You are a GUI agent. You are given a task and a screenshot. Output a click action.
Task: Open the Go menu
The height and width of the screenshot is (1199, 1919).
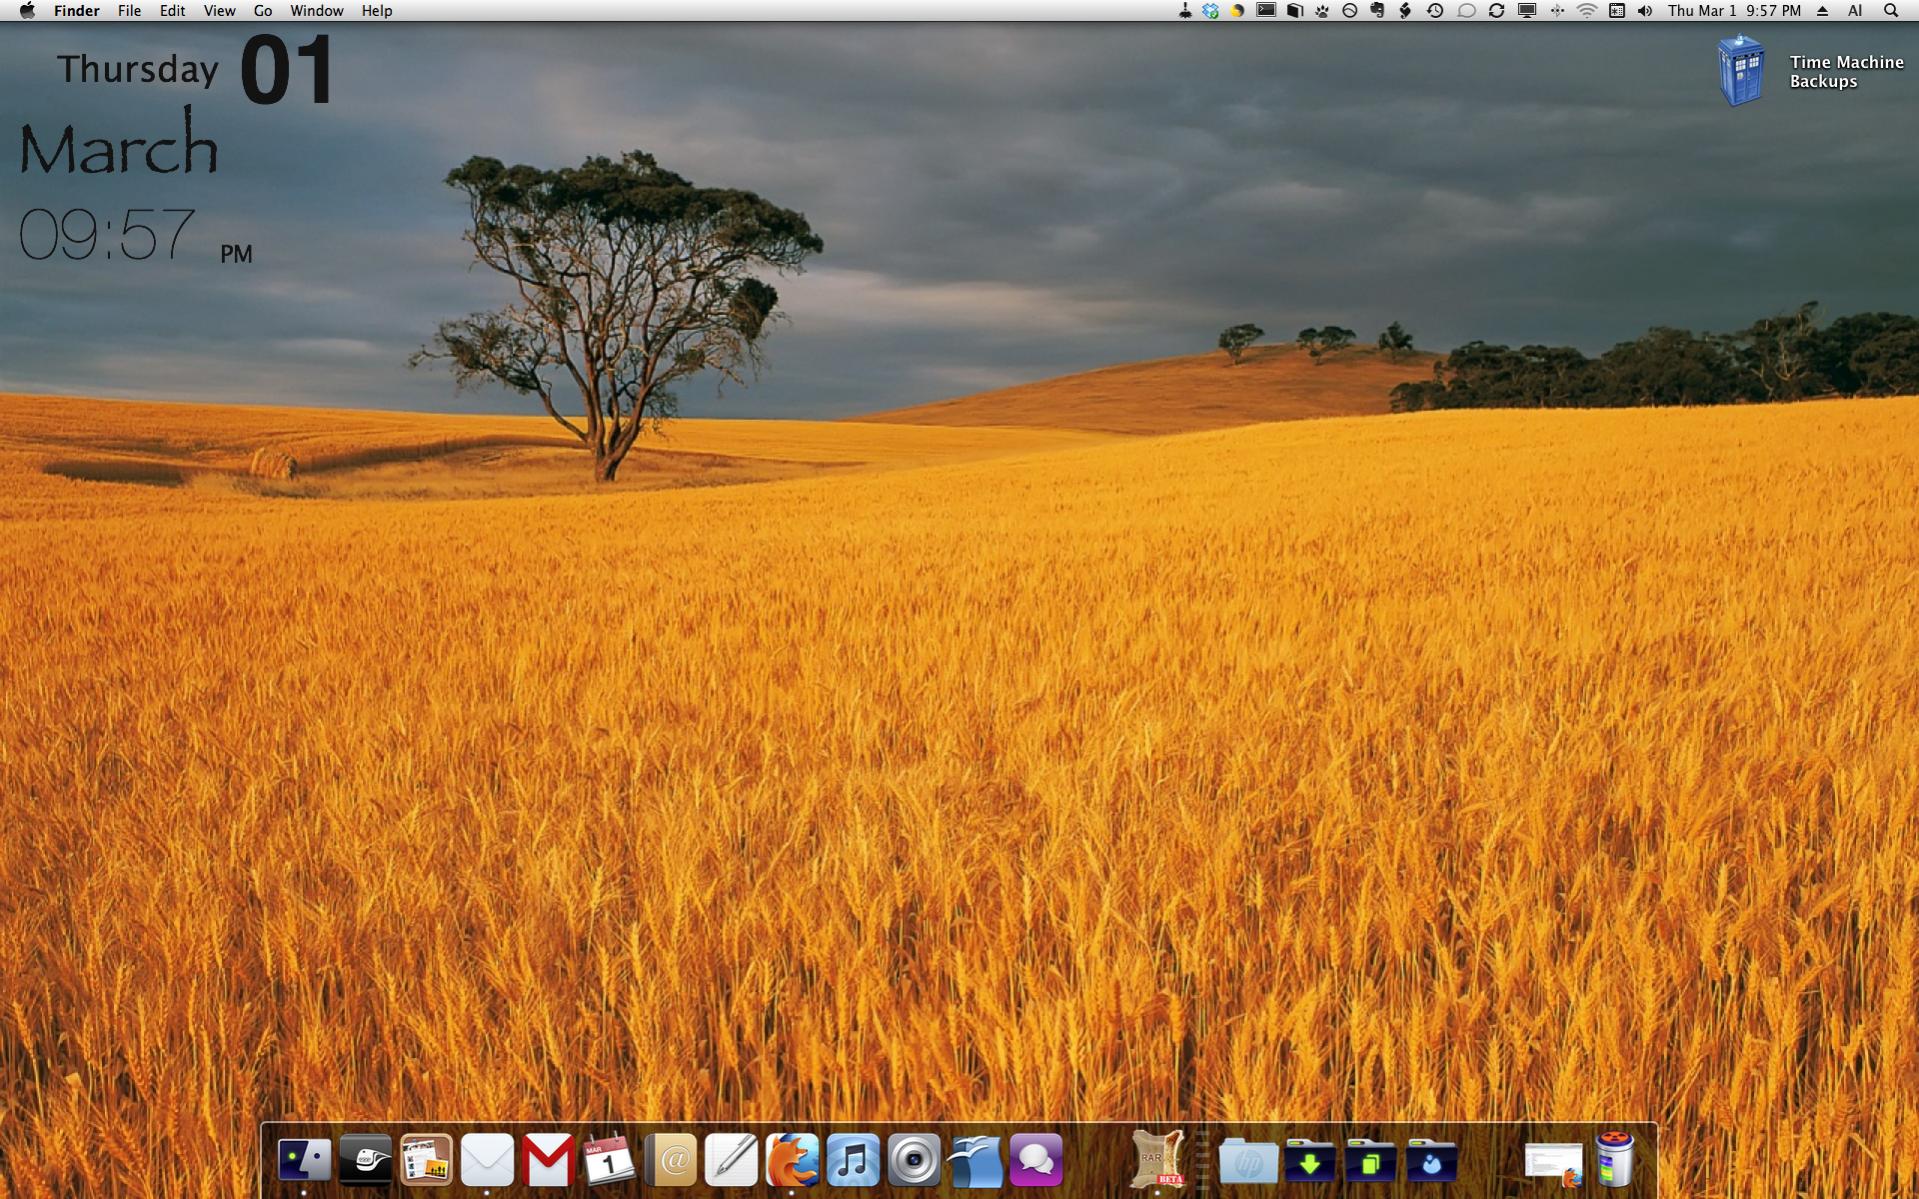(263, 10)
